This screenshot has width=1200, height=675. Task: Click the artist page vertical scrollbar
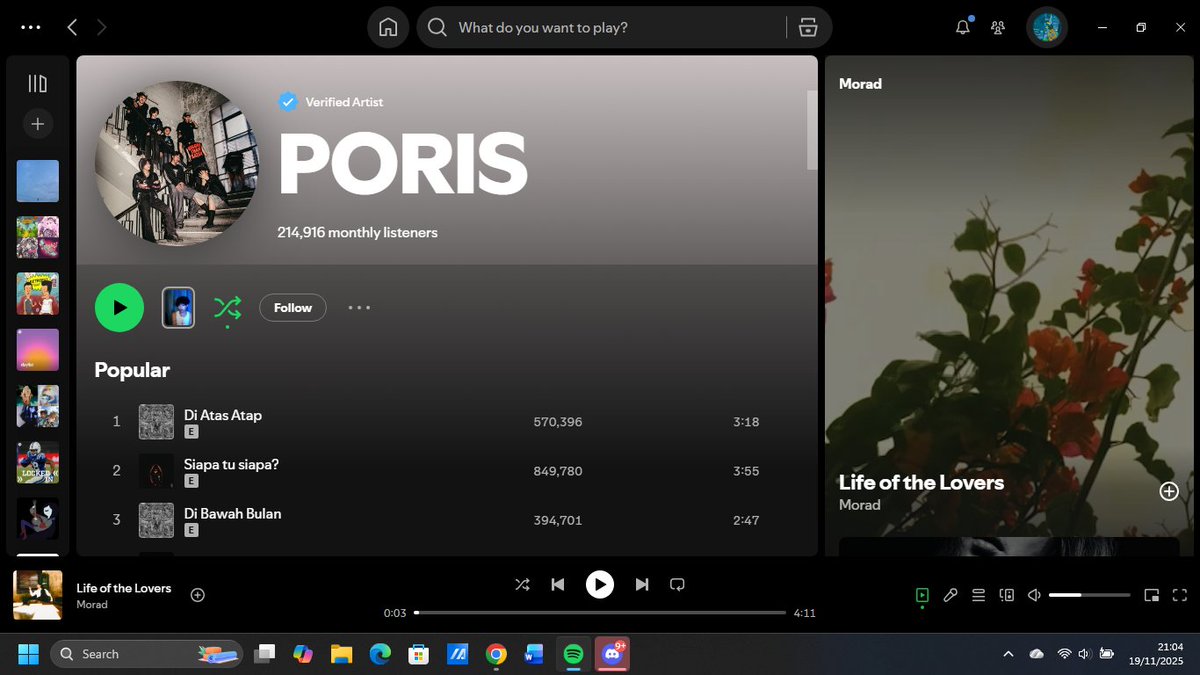click(812, 130)
